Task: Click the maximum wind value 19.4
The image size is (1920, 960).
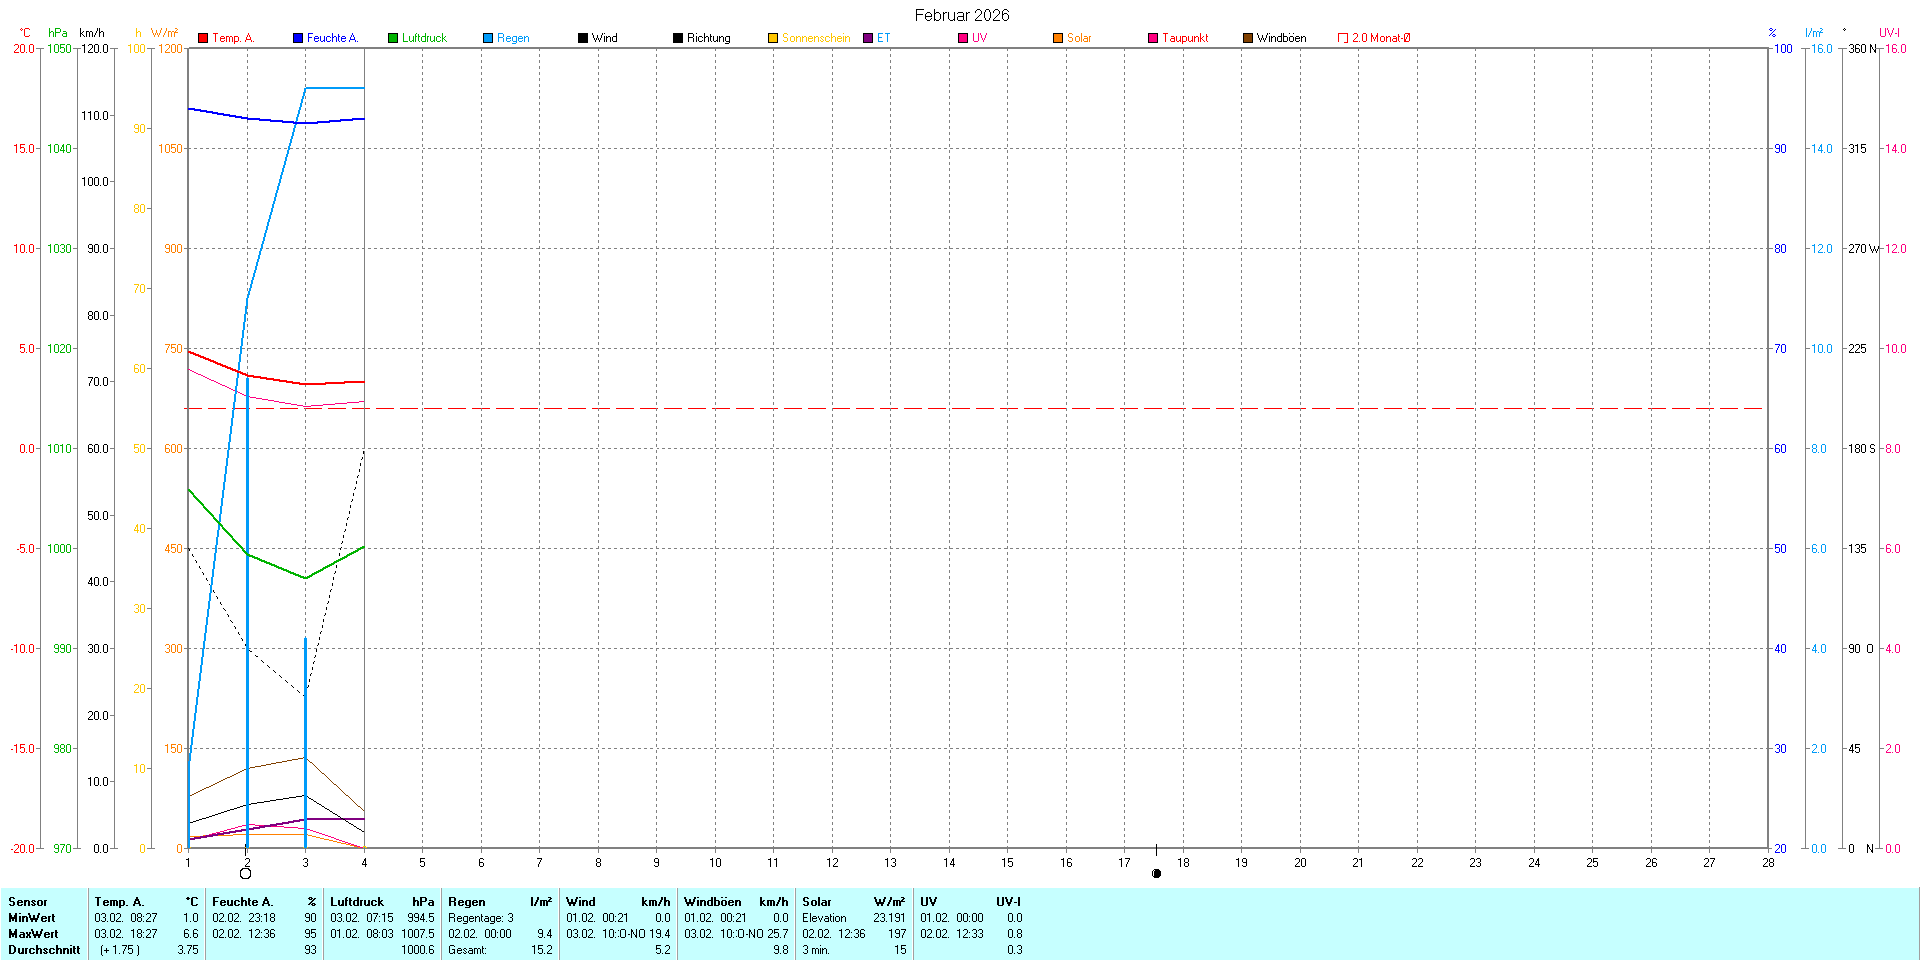Action: click(660, 934)
